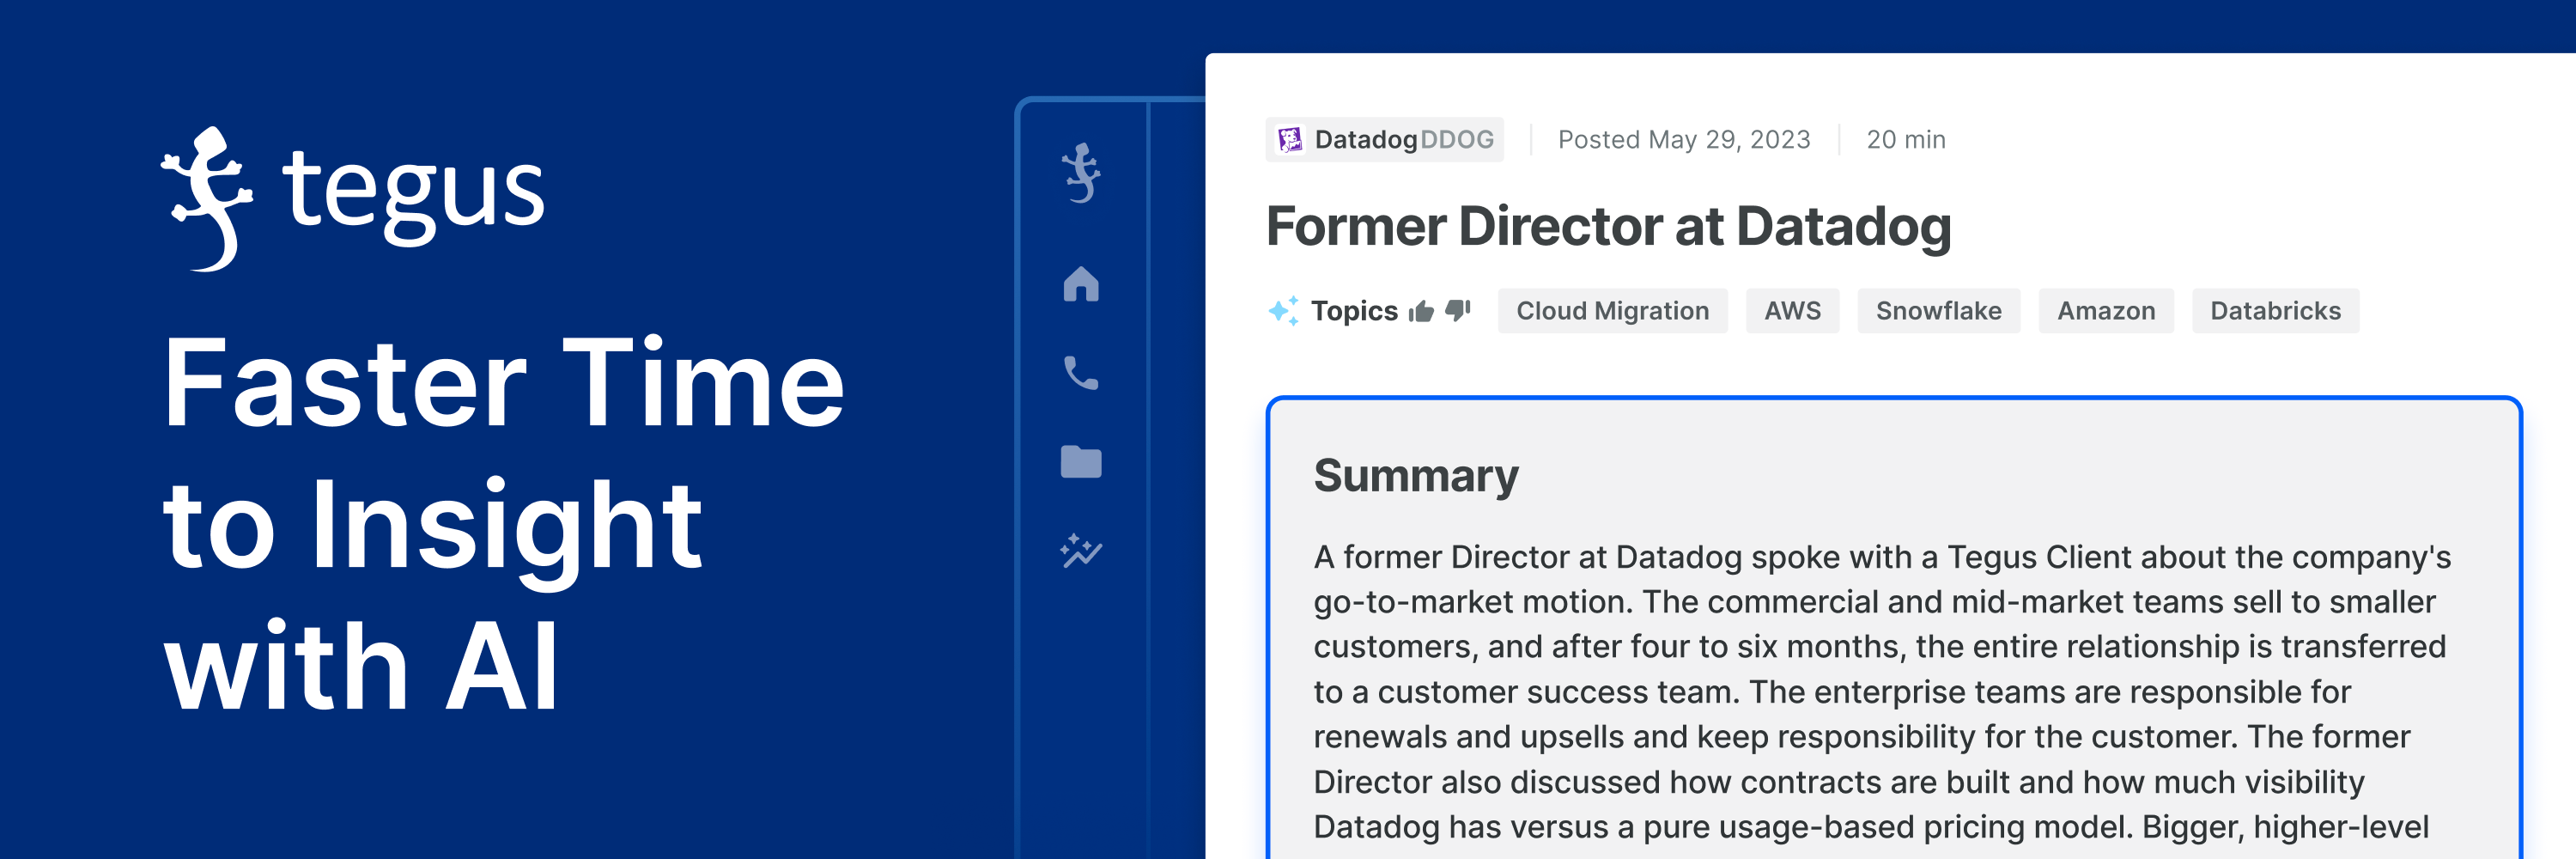
Task: Click the Datadog company logo icon
Action: click(x=1290, y=139)
